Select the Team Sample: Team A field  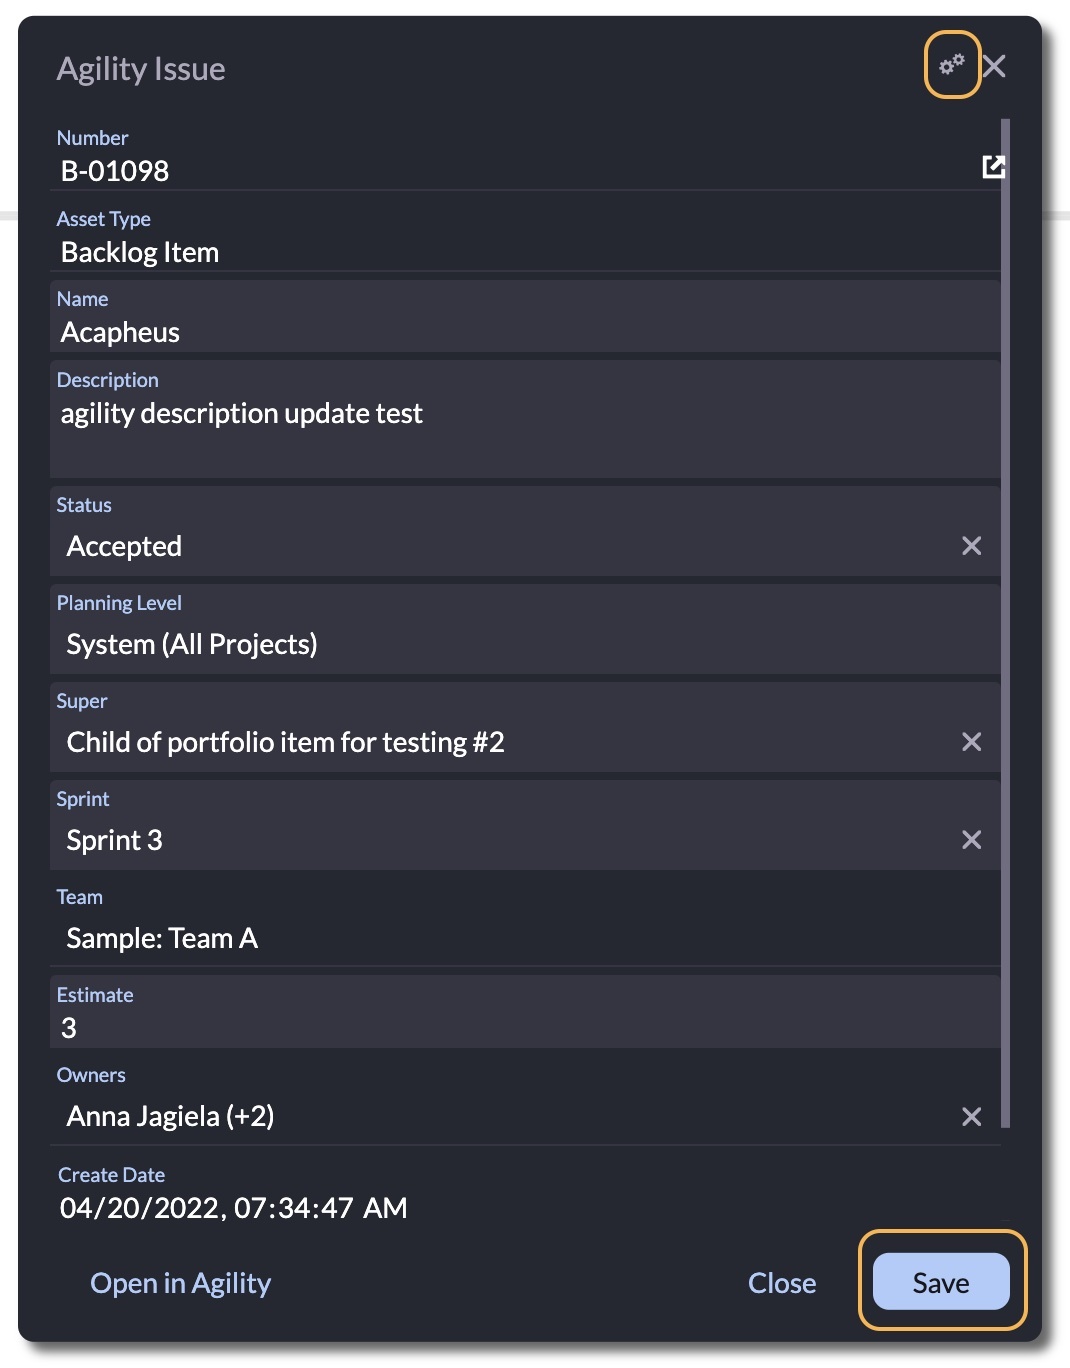pos(525,923)
